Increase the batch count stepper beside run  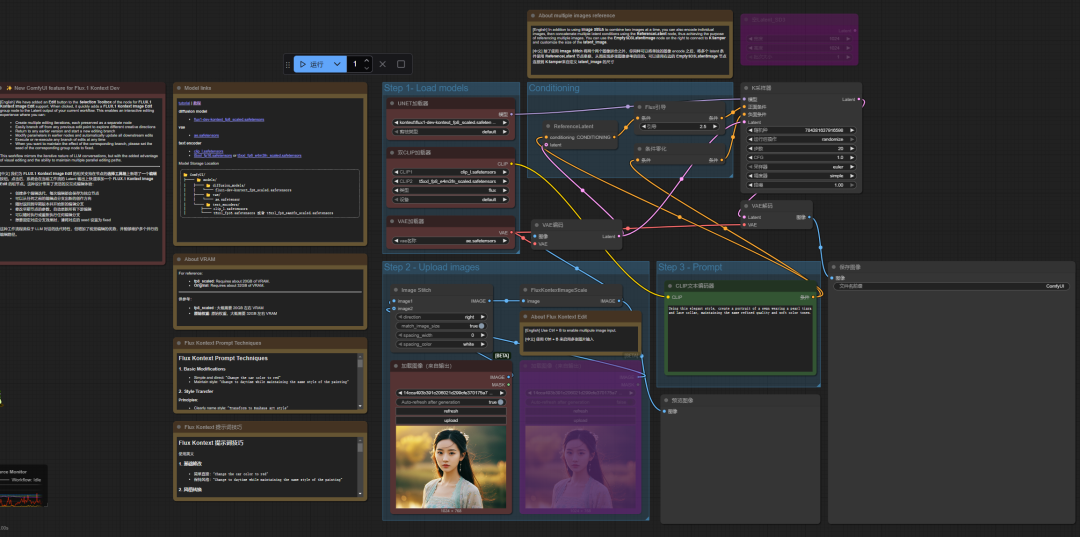(x=367, y=61)
